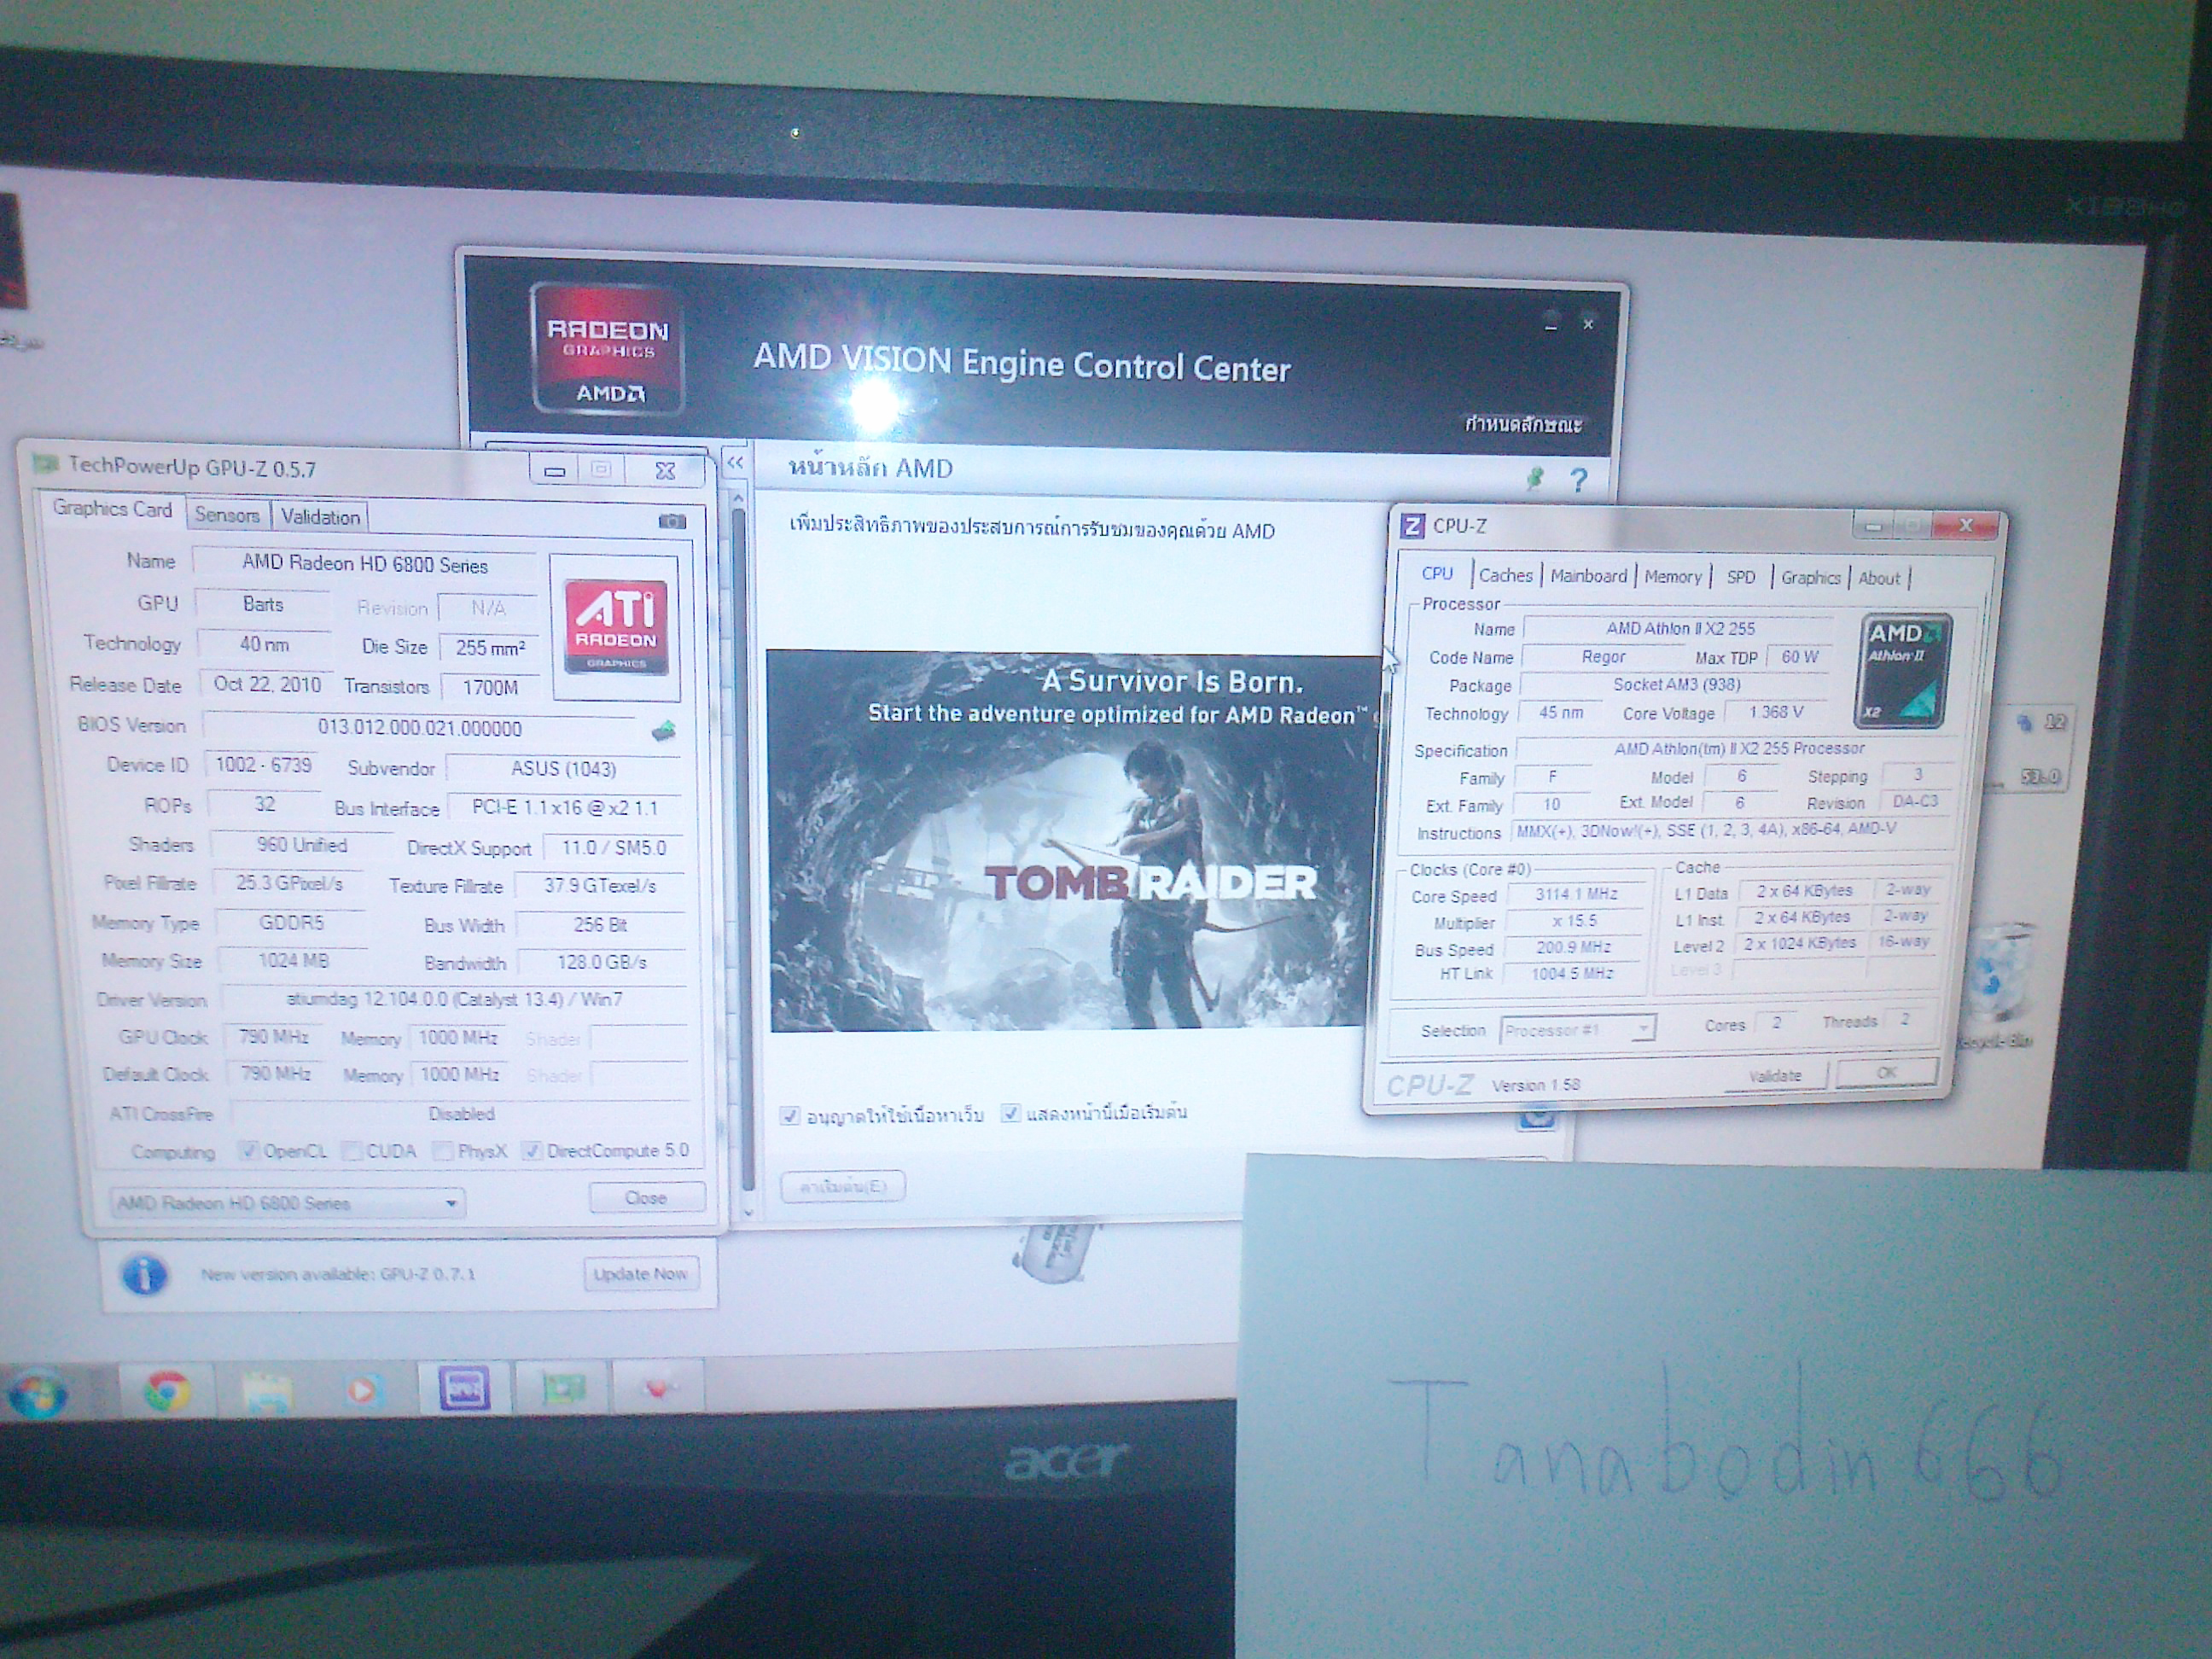This screenshot has width=2212, height=1659.
Task: Toggle the OpenCL checkbox
Action: (x=248, y=1151)
